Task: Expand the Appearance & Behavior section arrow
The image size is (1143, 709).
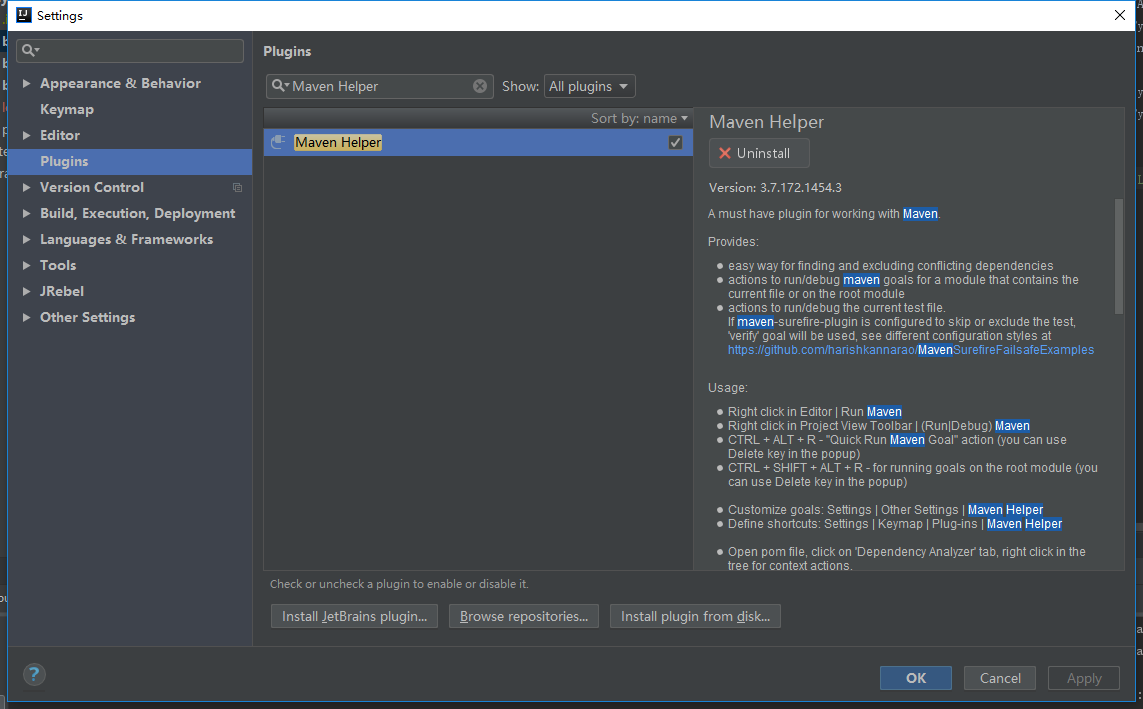Action: click(x=26, y=83)
